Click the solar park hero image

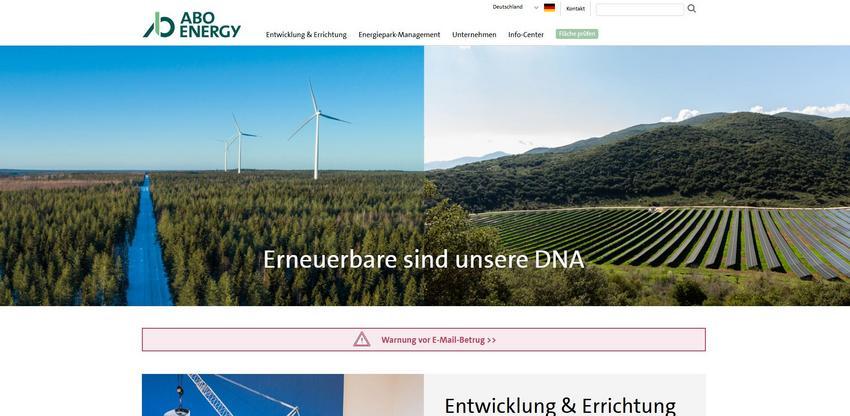[x=637, y=176]
